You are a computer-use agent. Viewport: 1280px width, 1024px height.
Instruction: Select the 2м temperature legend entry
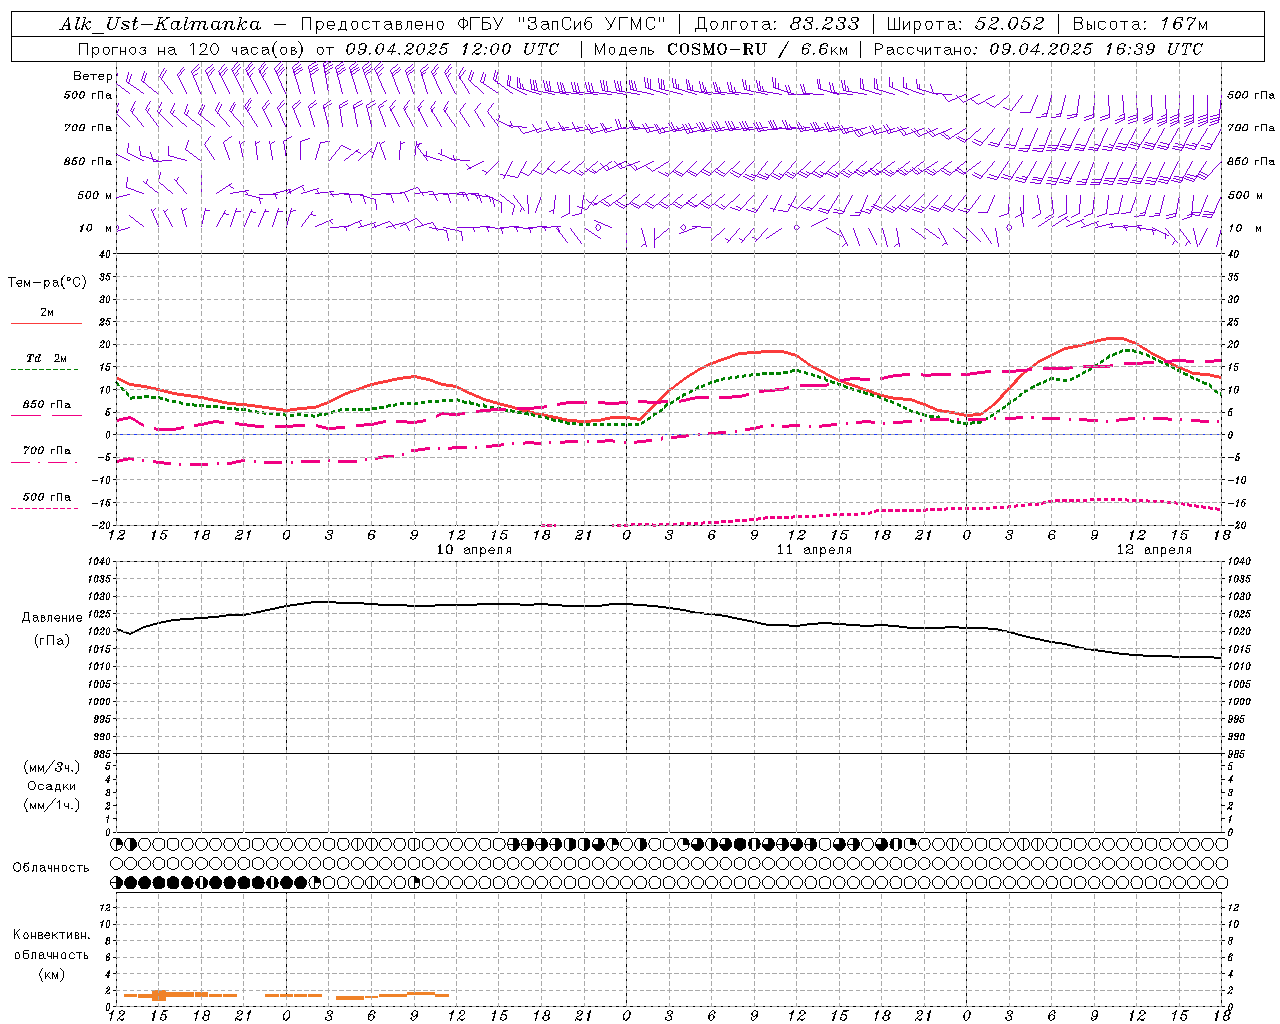[46, 312]
